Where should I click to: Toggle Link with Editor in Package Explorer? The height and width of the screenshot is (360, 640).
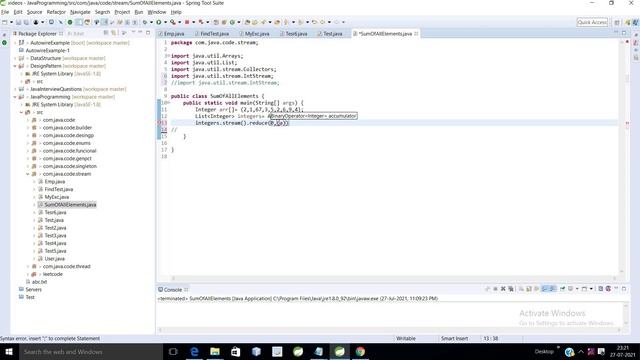[x=114, y=33]
